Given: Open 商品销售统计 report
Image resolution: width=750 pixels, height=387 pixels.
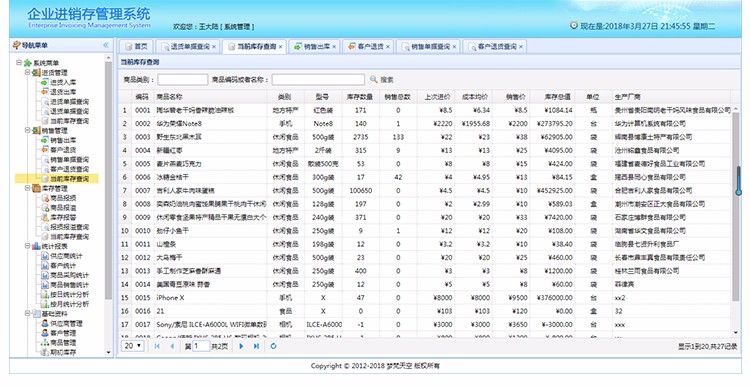Looking at the screenshot, I should pos(69,285).
